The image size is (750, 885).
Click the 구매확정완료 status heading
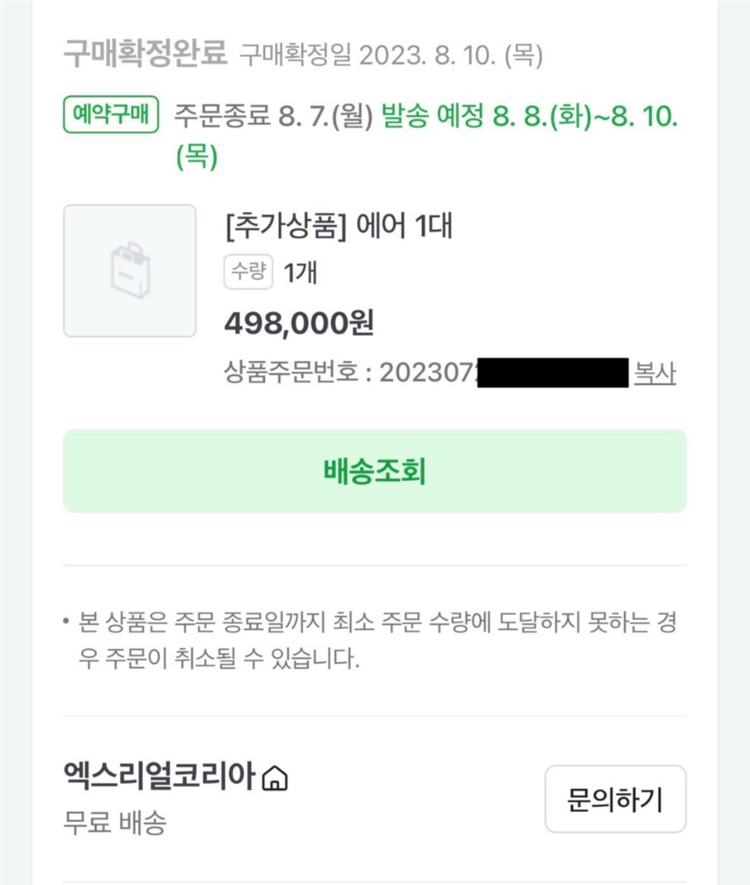pos(145,53)
